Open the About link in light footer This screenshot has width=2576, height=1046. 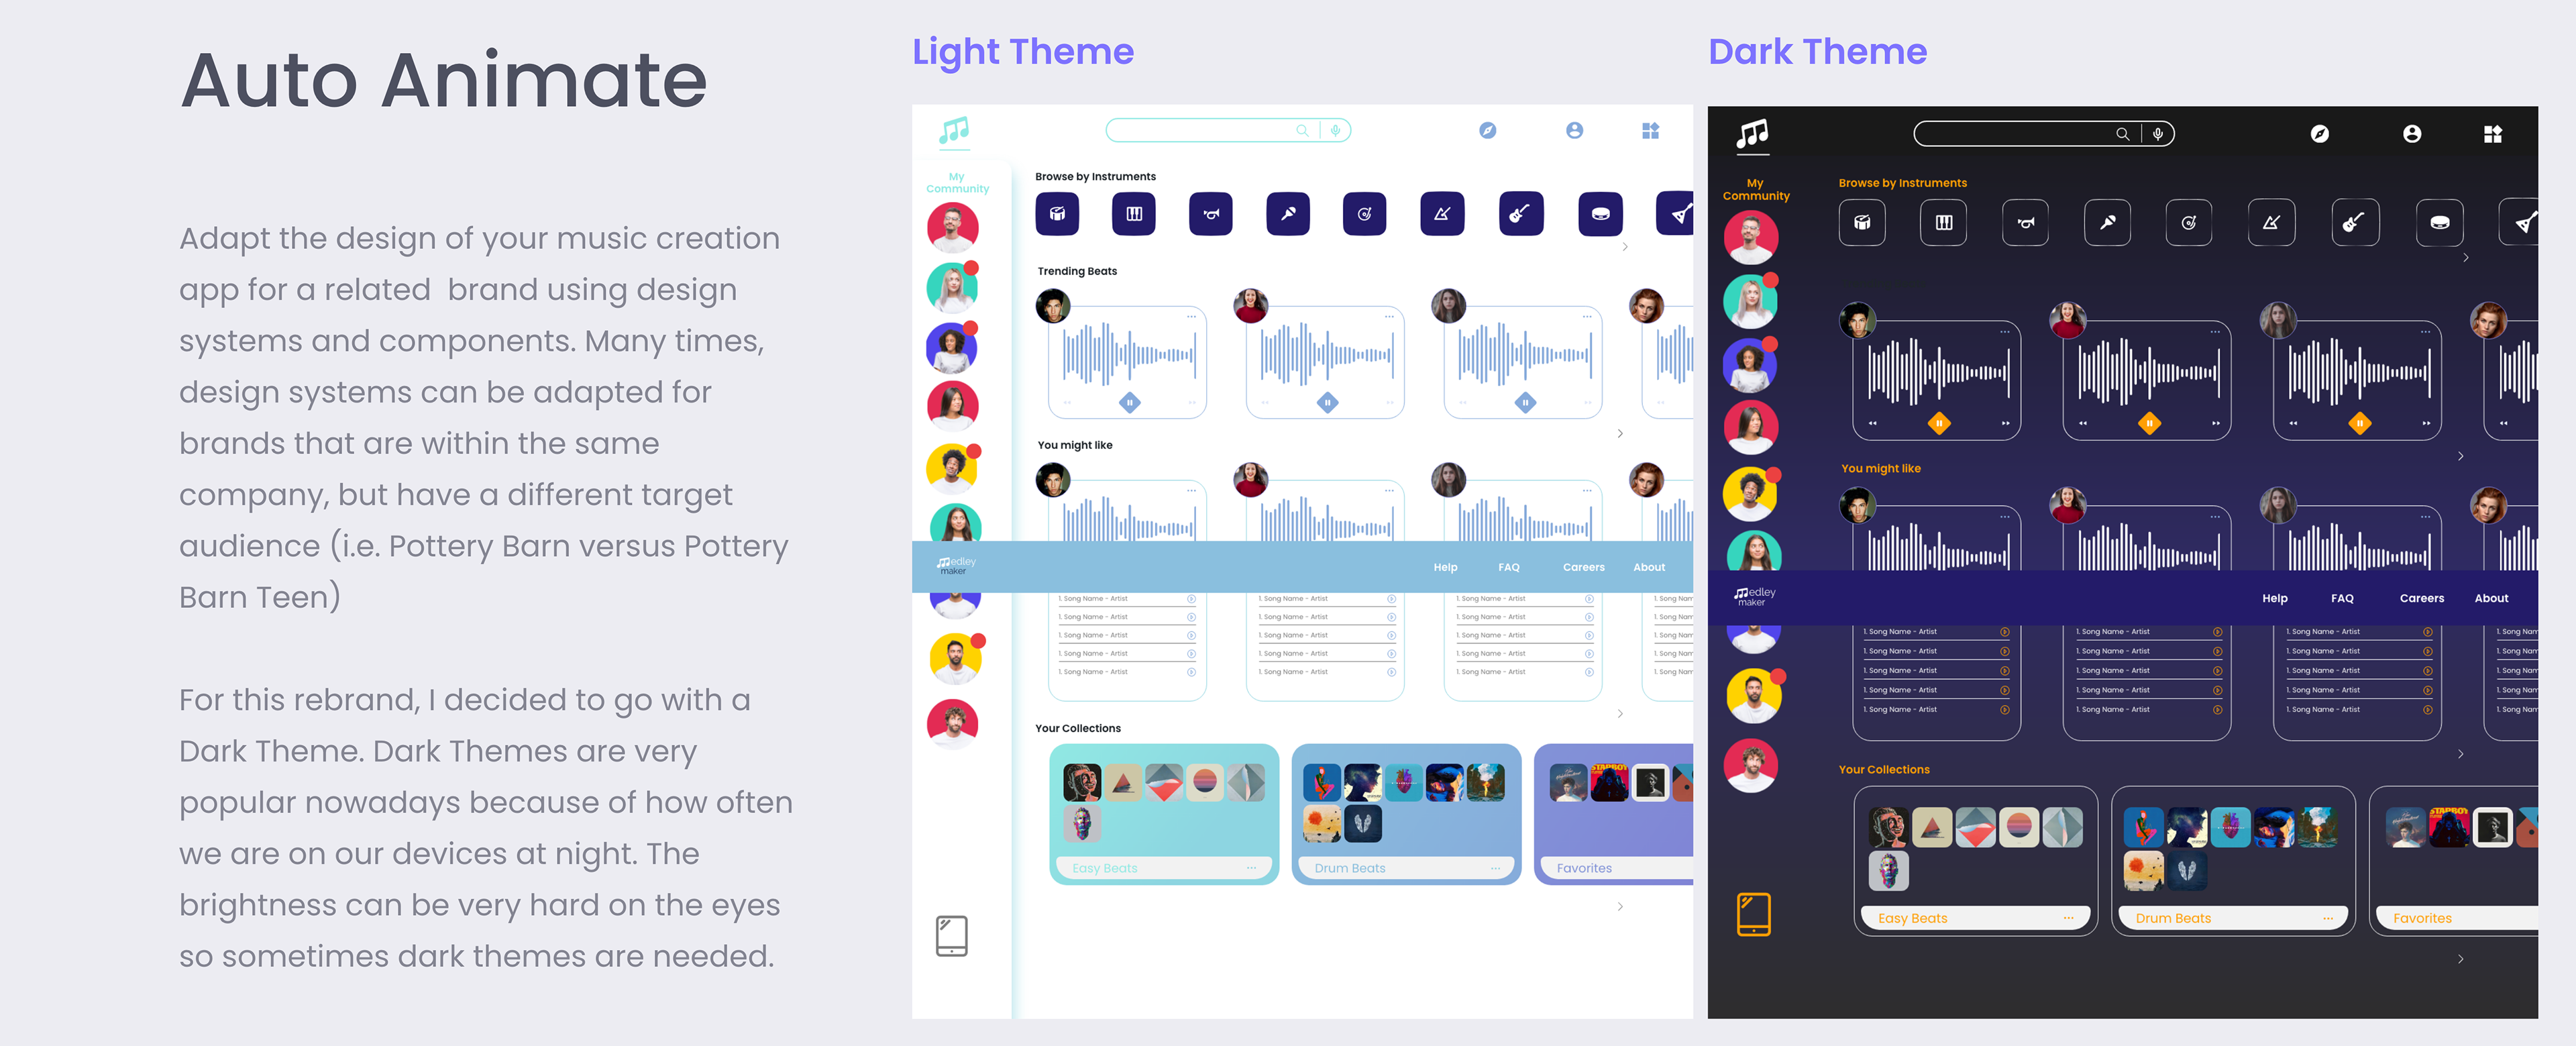coord(1648,567)
